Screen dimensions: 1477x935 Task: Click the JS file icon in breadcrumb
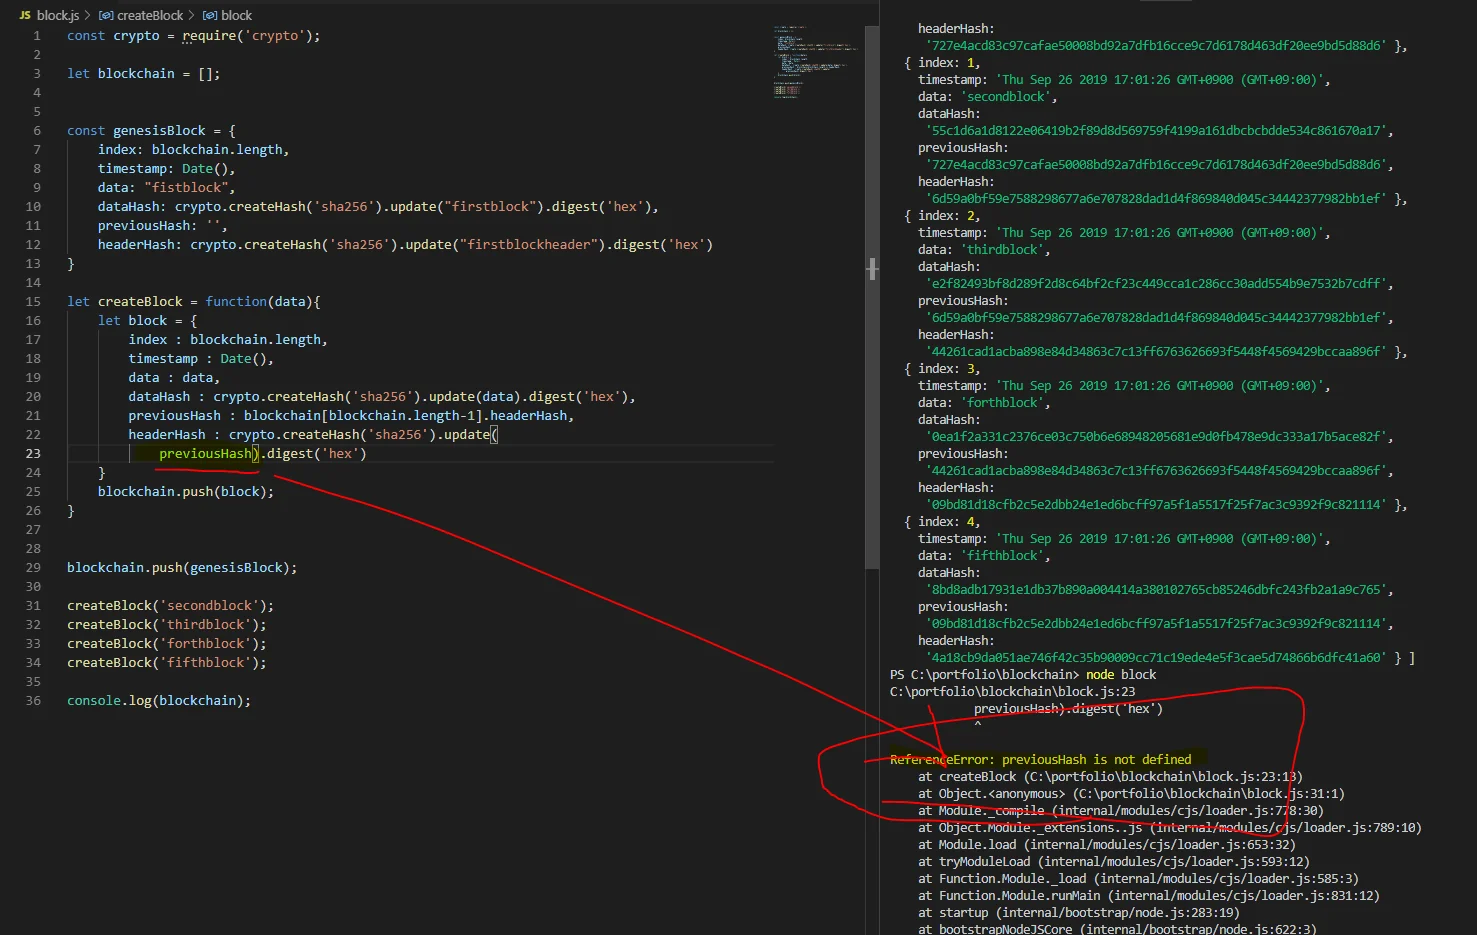tap(24, 15)
